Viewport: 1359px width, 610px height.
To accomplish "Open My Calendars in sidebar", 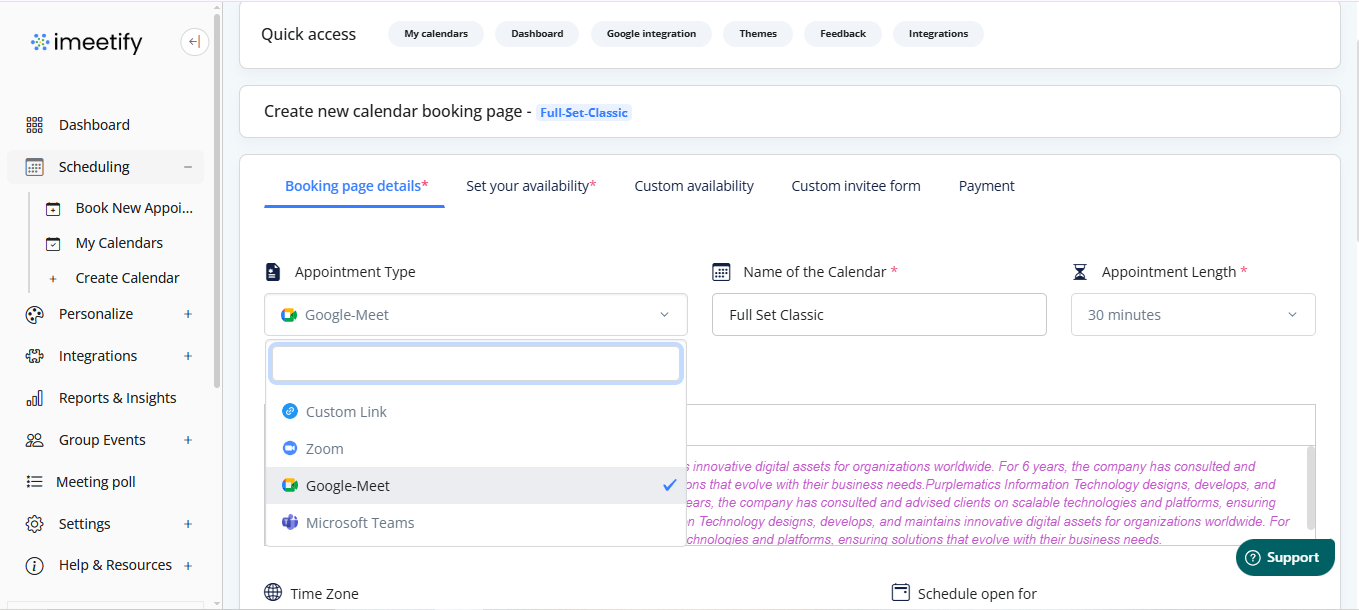I will tap(119, 243).
